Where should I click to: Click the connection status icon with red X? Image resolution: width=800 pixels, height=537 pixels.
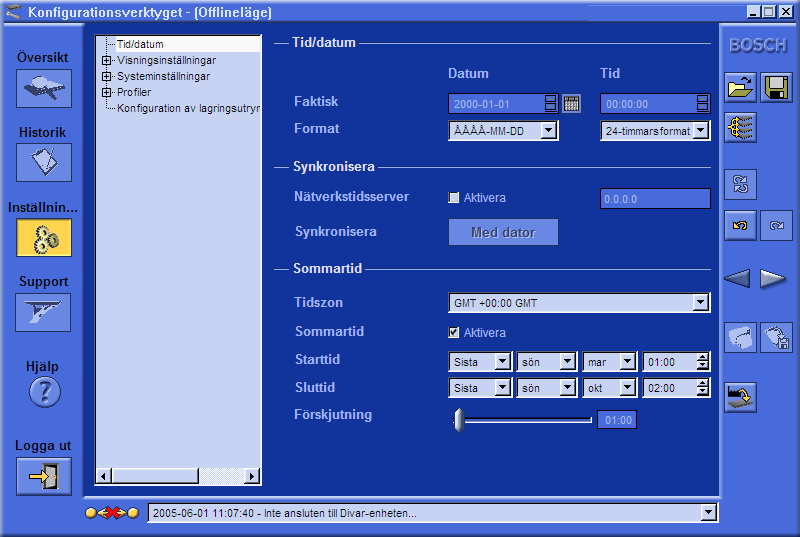[x=112, y=513]
